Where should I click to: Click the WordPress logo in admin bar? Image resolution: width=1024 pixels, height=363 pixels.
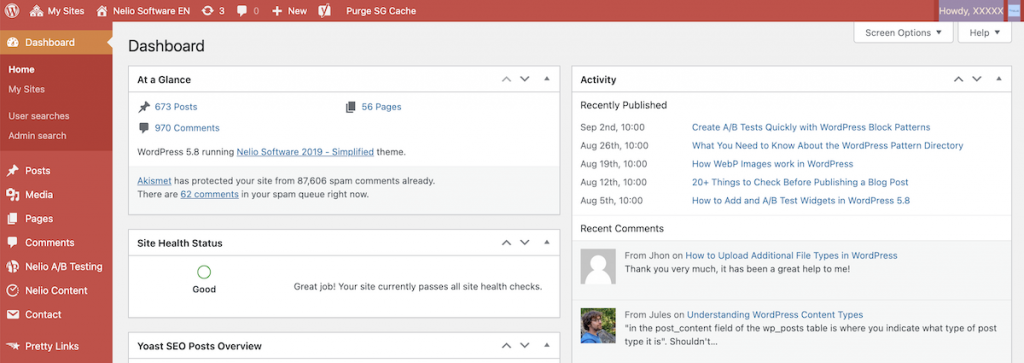click(13, 10)
